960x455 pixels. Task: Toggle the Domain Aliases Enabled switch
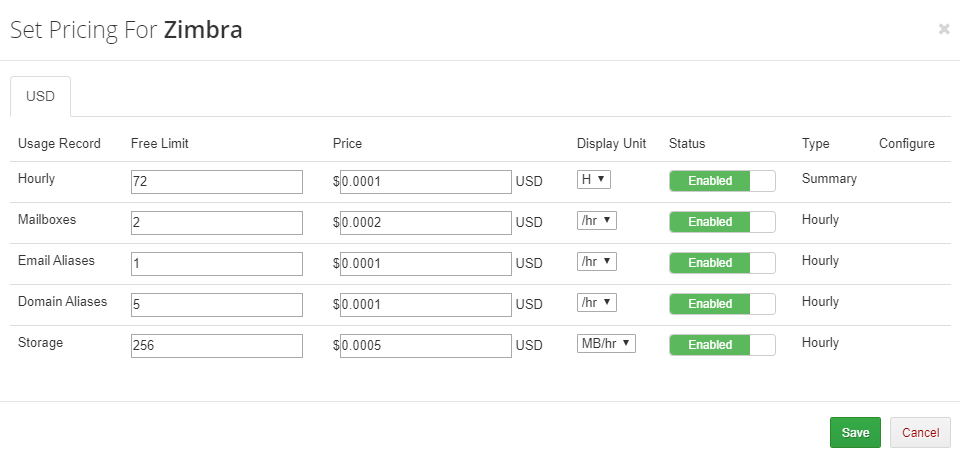click(x=722, y=304)
